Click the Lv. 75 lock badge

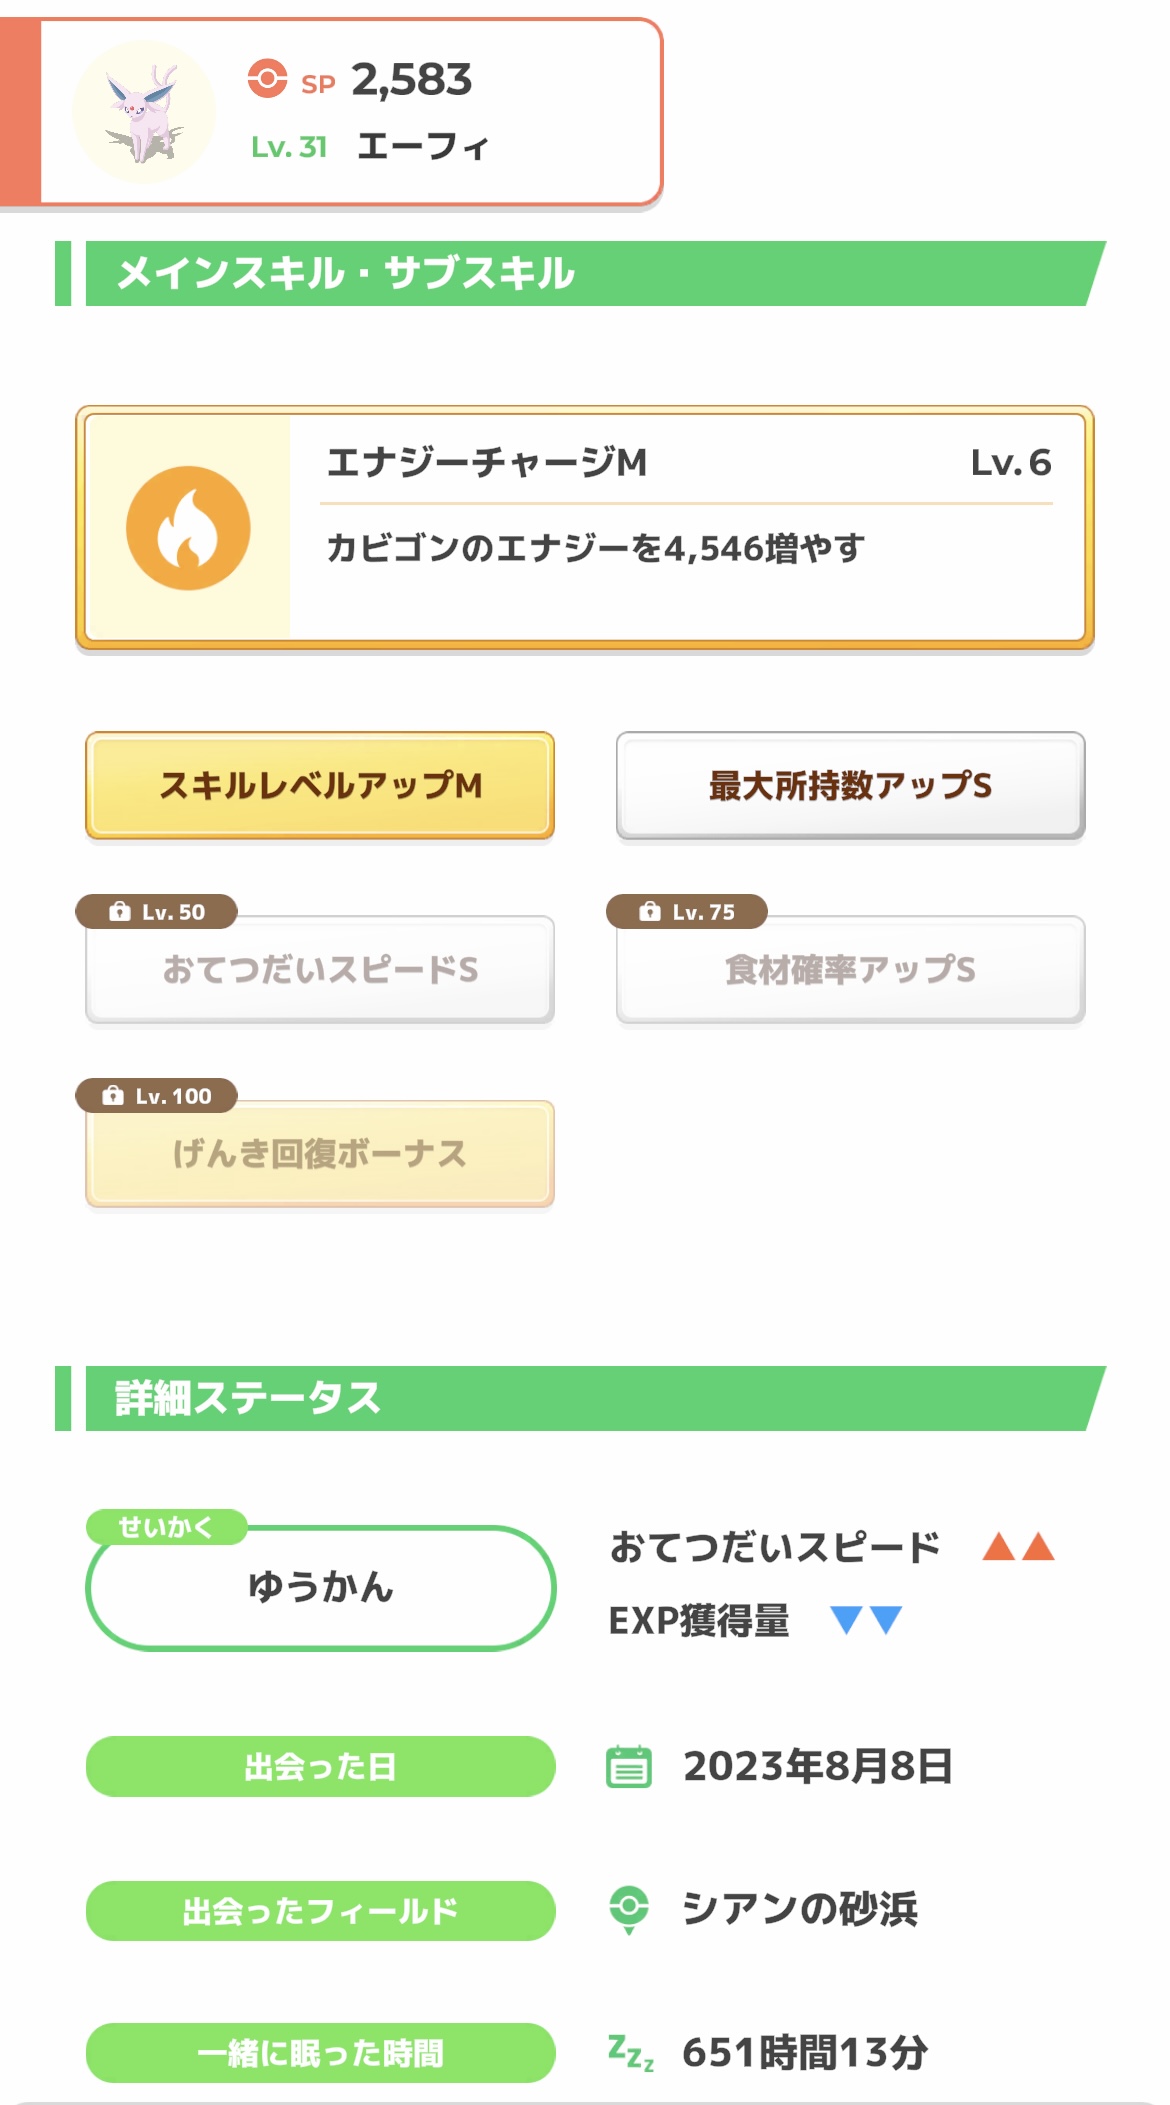[x=687, y=912]
